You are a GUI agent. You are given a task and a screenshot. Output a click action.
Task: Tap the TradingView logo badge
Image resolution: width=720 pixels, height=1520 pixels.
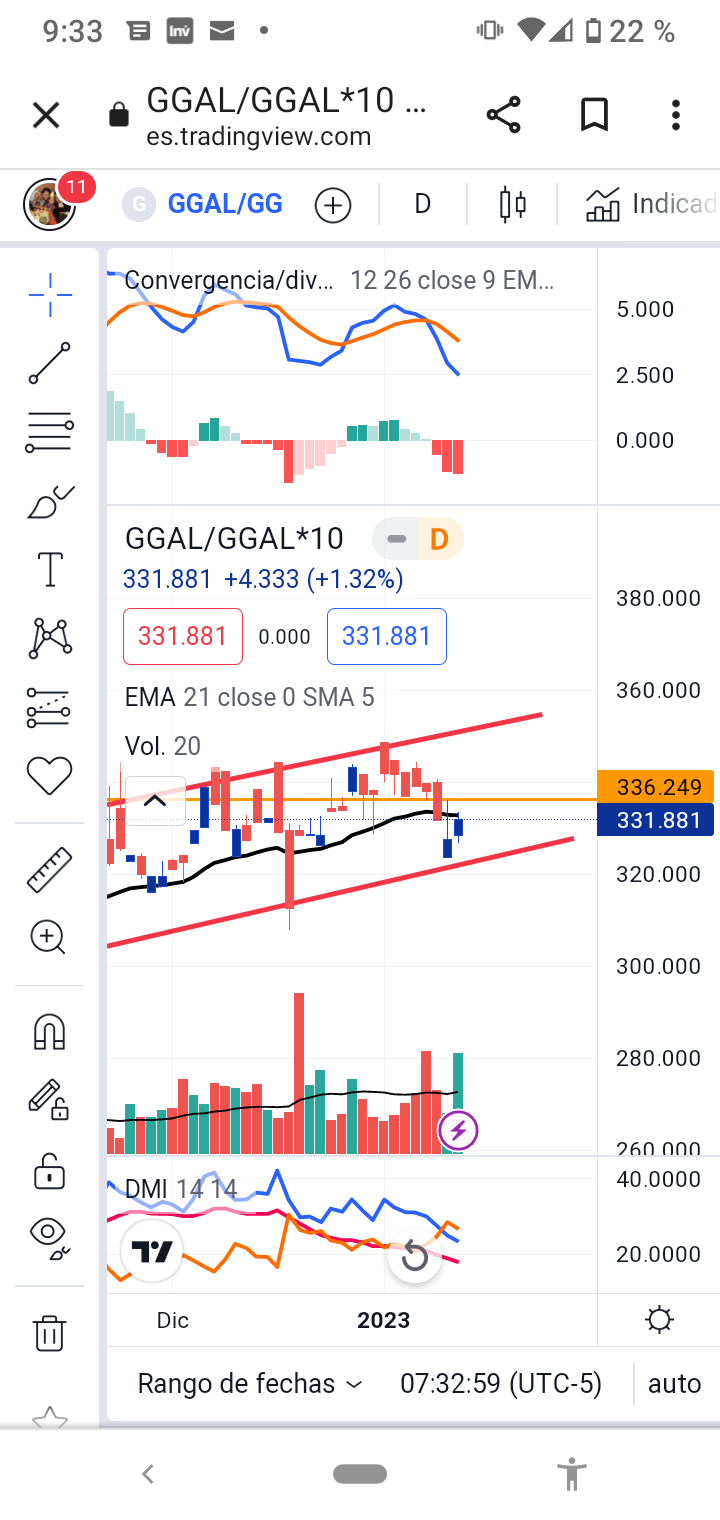click(152, 1250)
